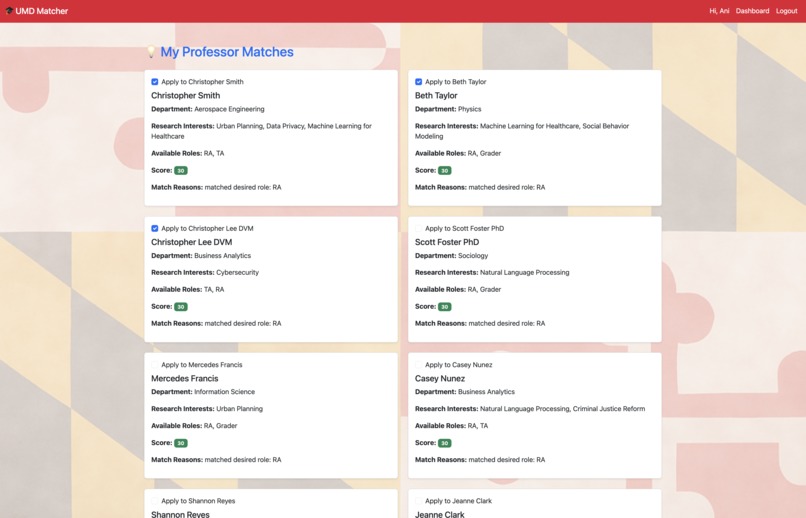
Task: Click 'Department: Information Science' text
Action: coord(203,392)
